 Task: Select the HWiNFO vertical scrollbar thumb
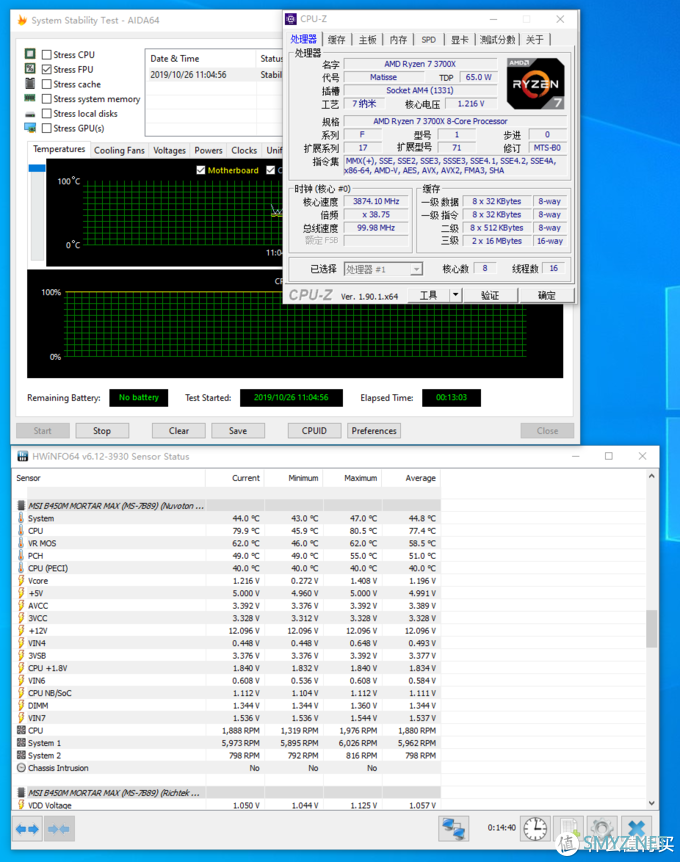[x=651, y=628]
